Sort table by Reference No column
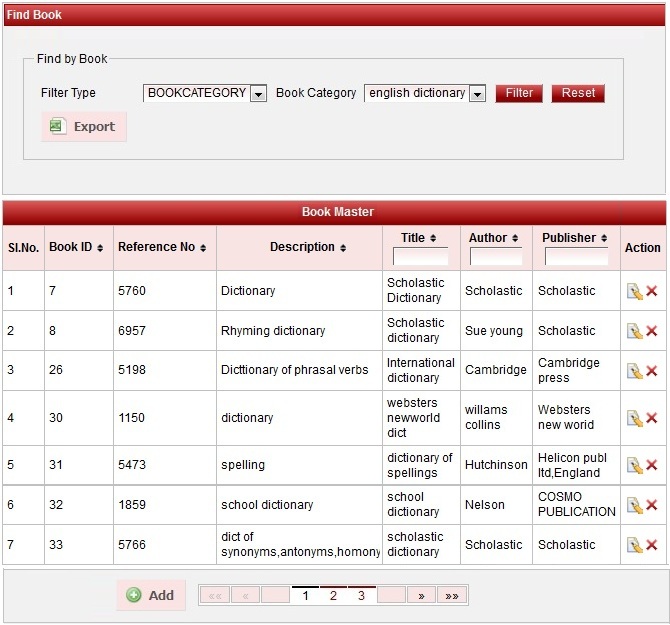This screenshot has width=670, height=625. (x=161, y=247)
